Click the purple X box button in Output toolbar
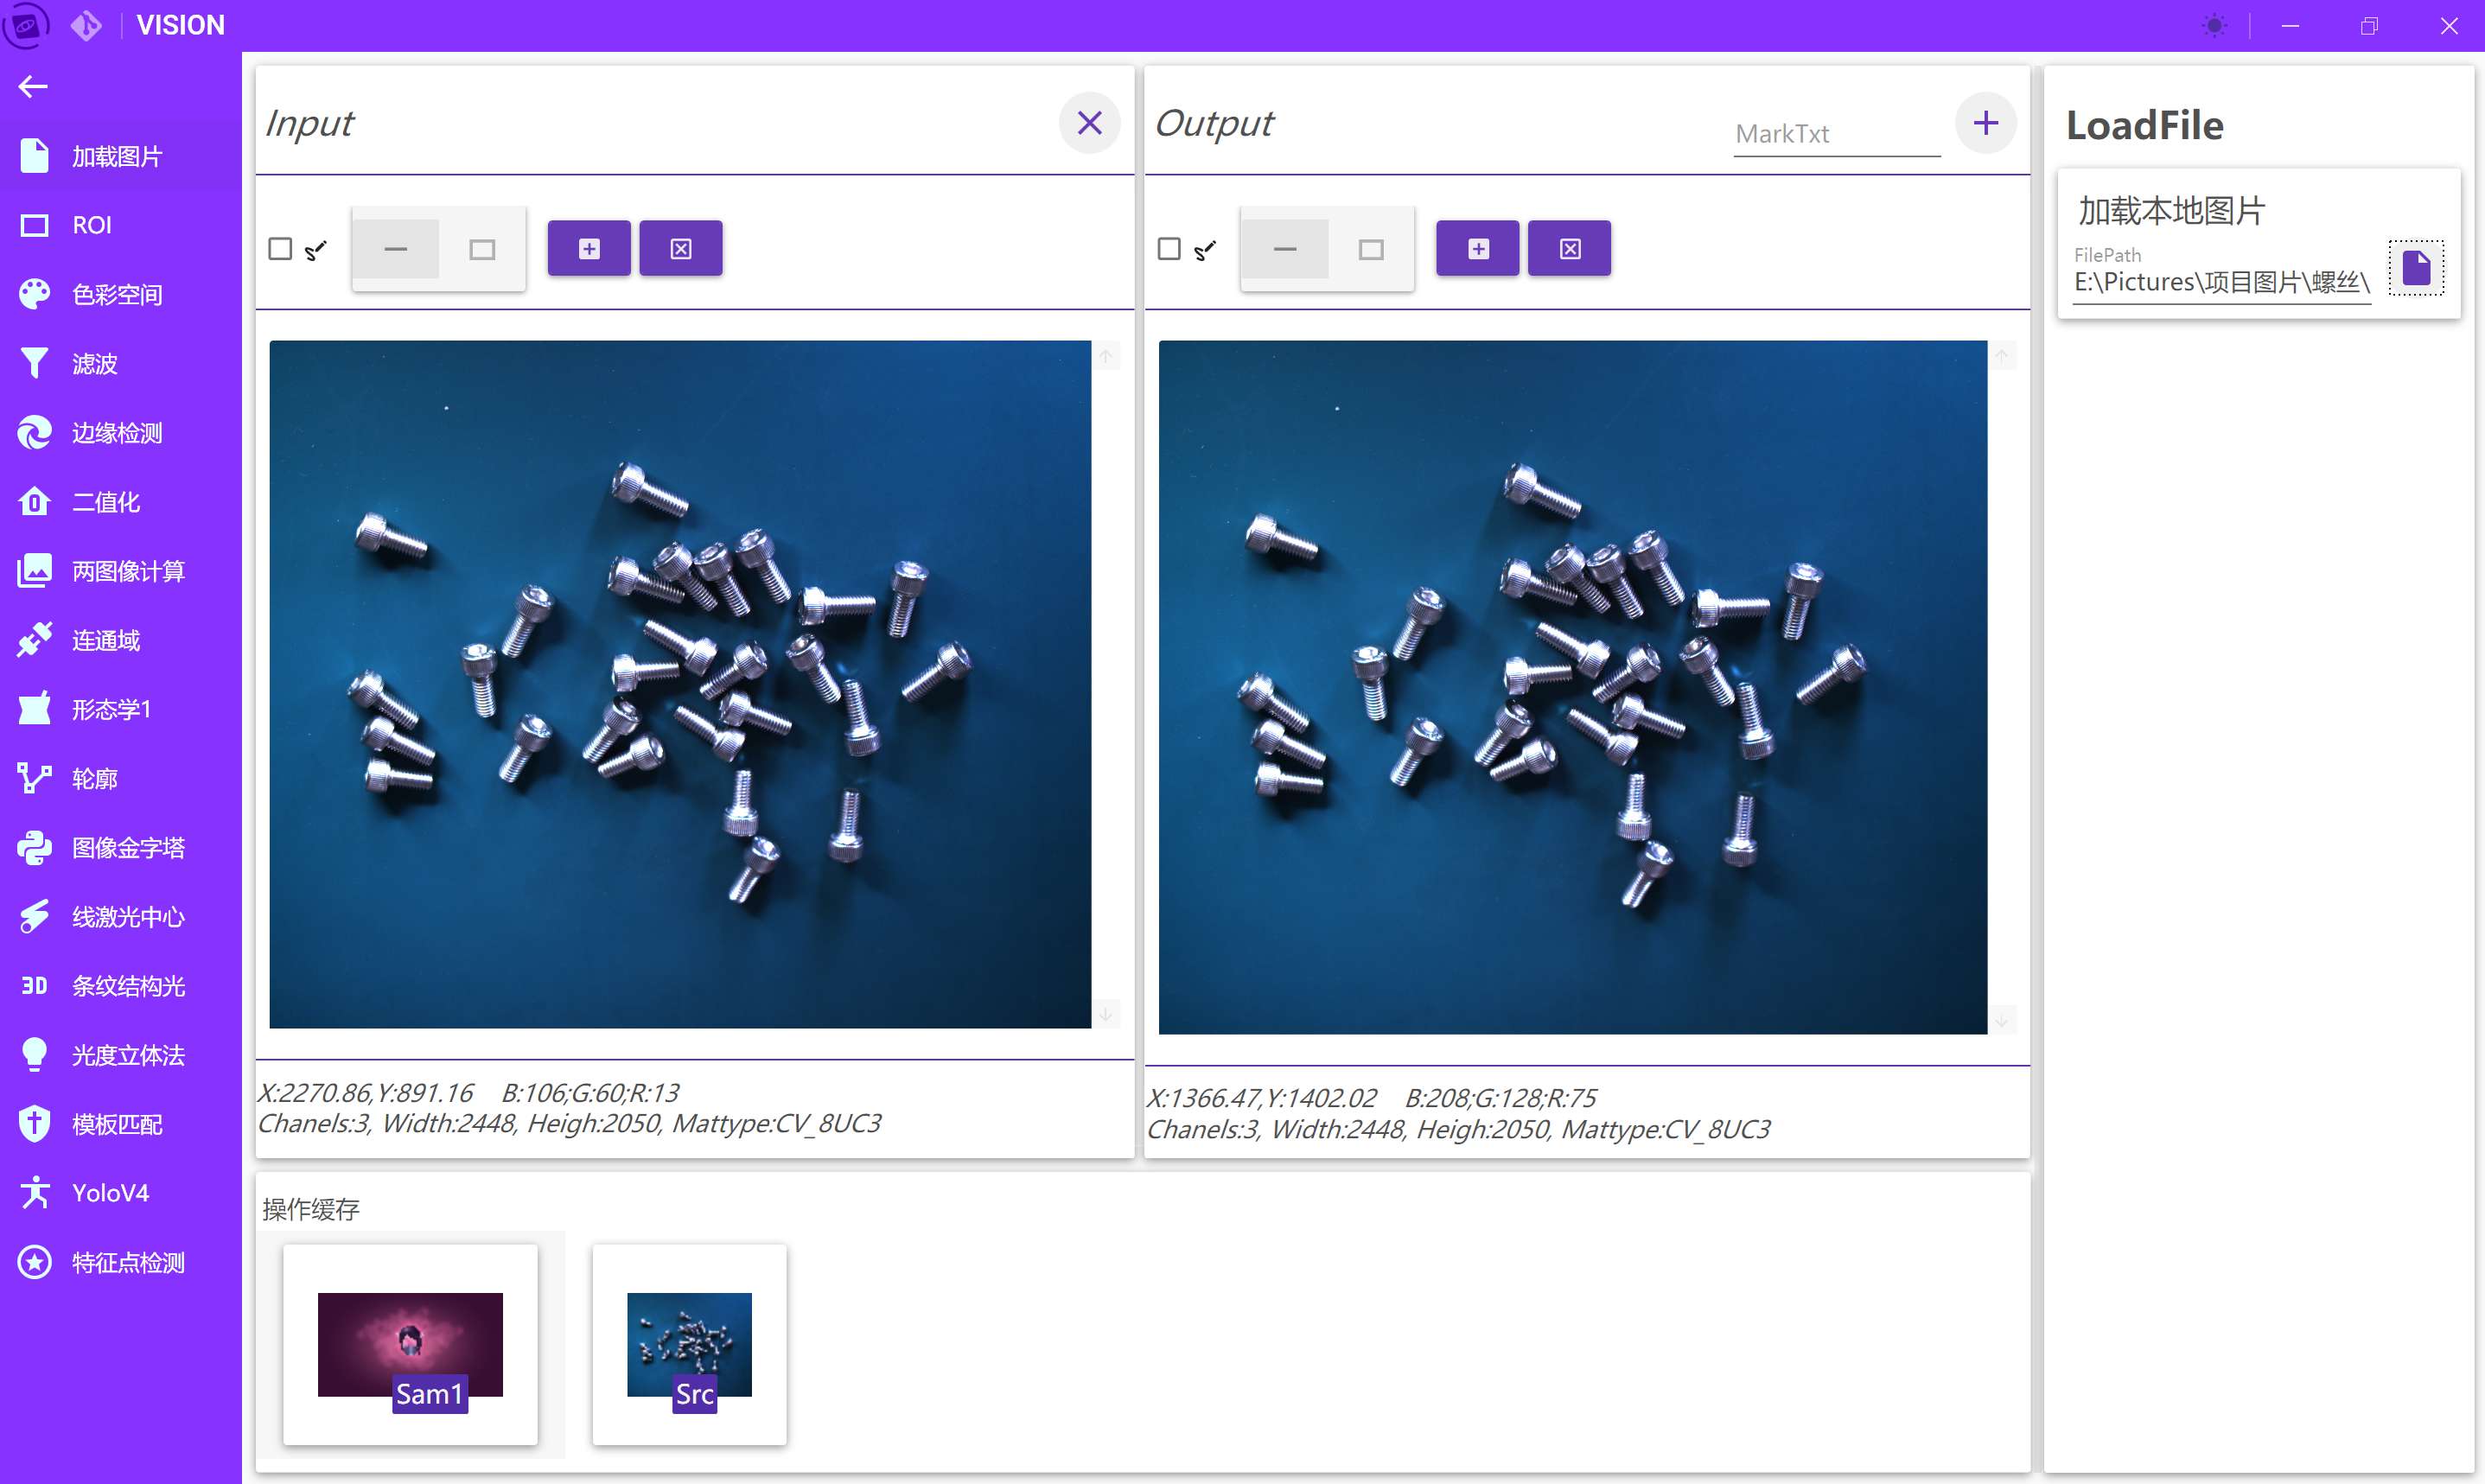The image size is (2485, 1484). pos(1569,249)
